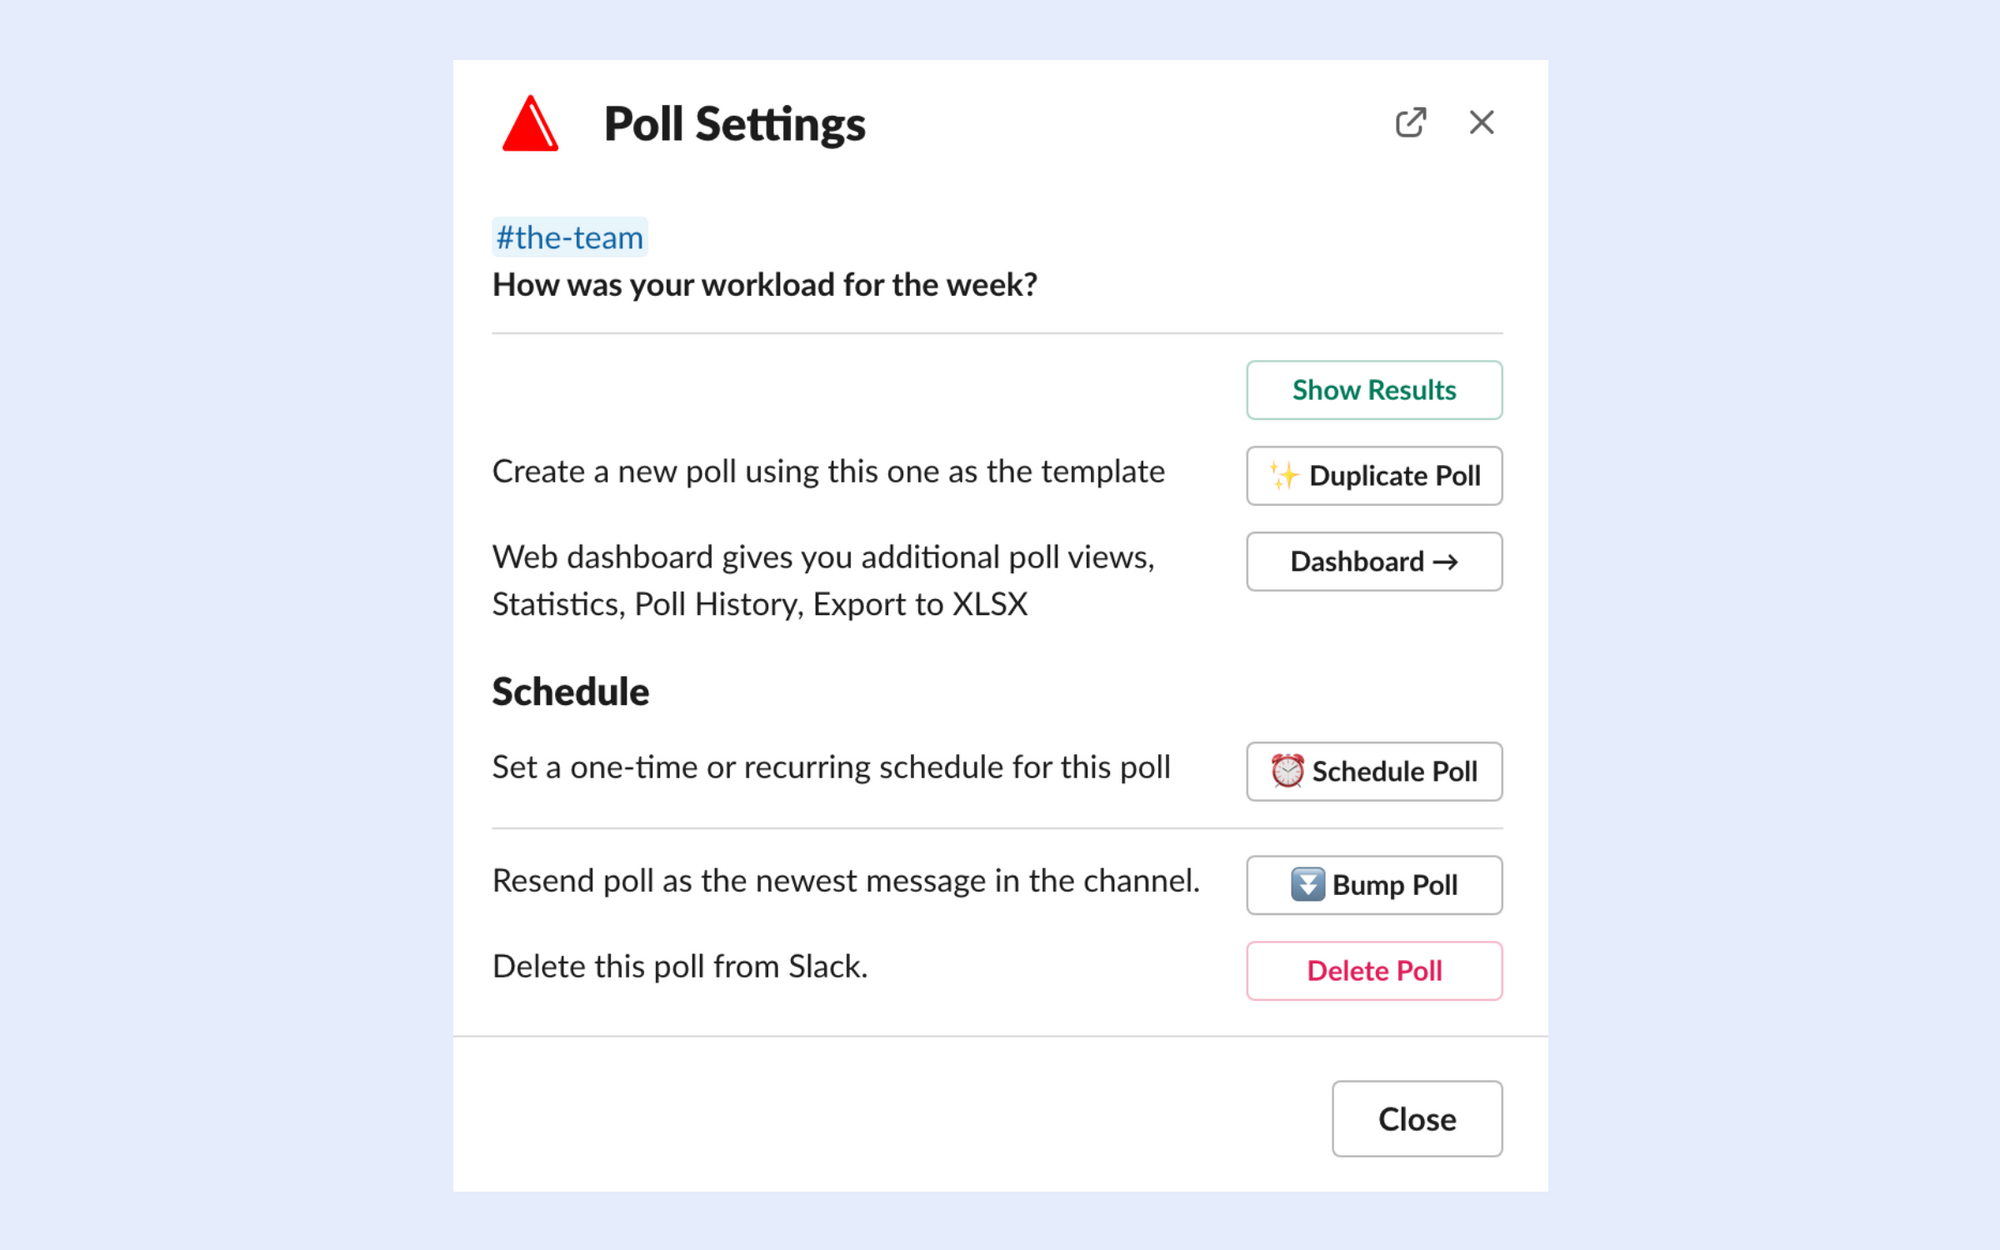The height and width of the screenshot is (1250, 2000).
Task: Open the web Dashboard
Action: 1374,562
